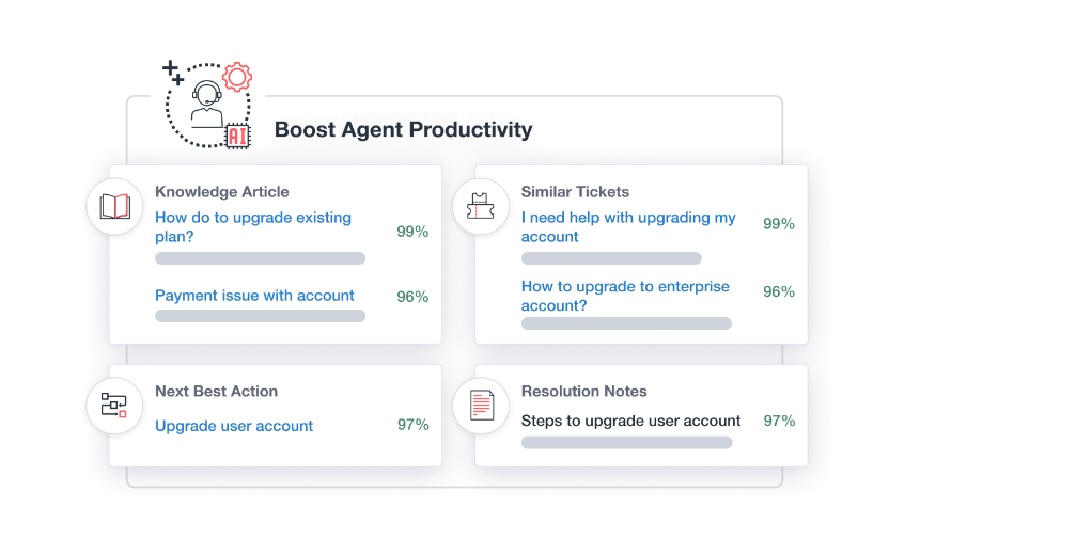Open 'I need help with upgrading my account' ticket

pos(628,227)
